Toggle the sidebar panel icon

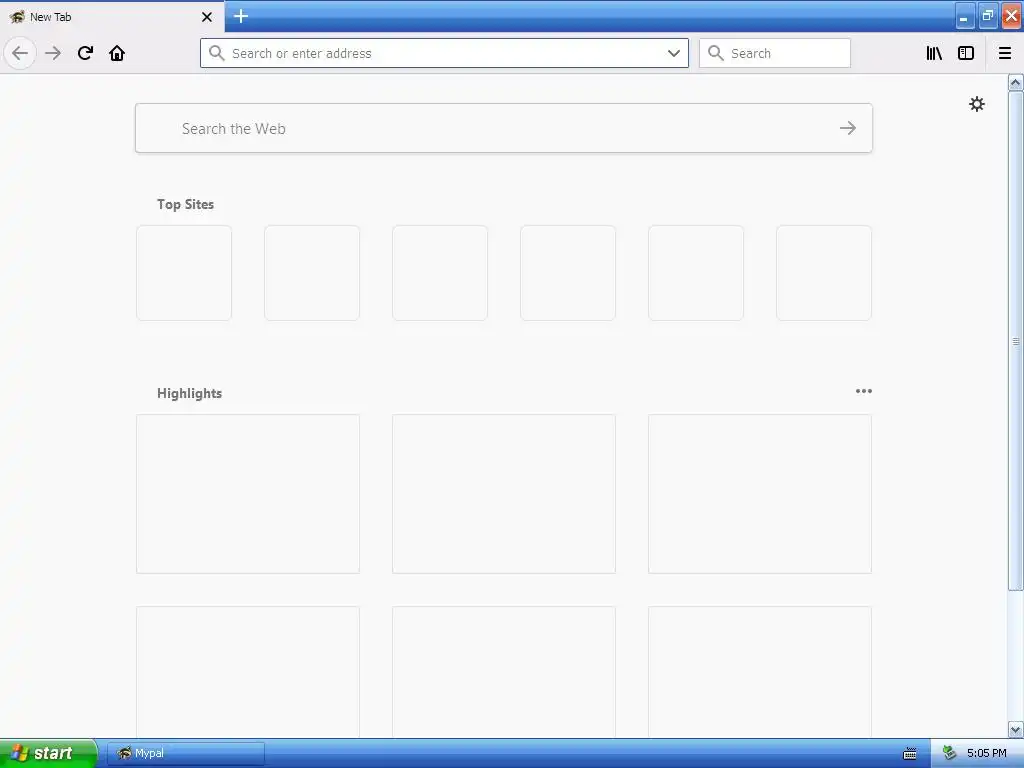(966, 53)
